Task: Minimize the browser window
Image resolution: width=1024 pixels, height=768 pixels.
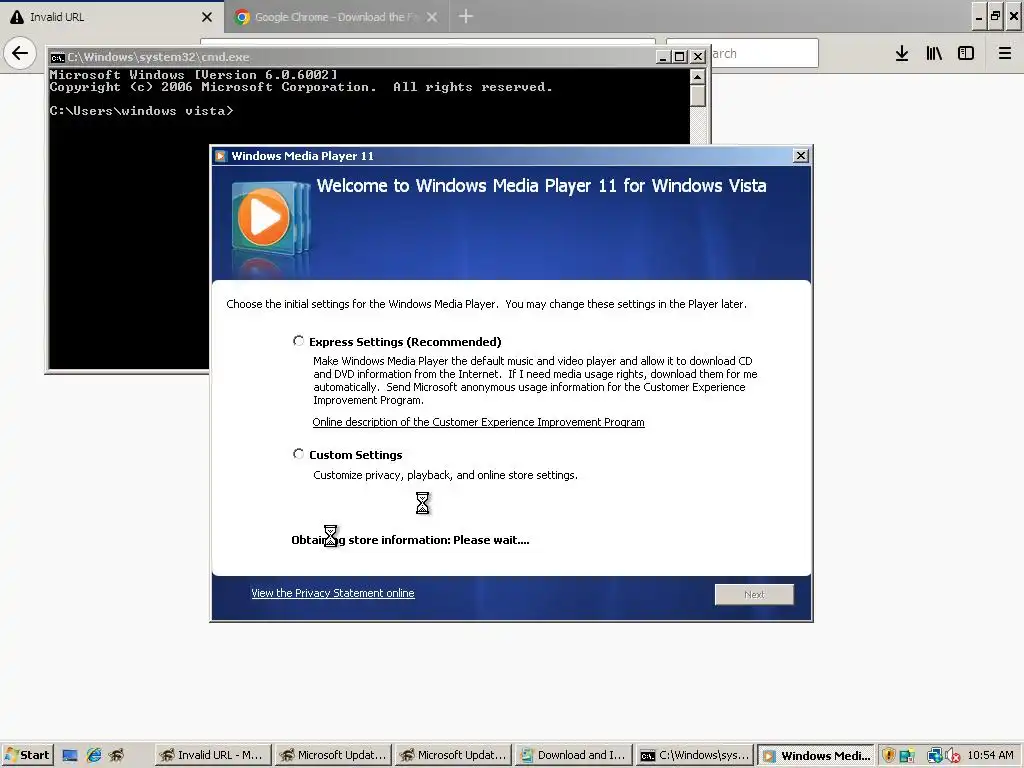Action: point(978,17)
